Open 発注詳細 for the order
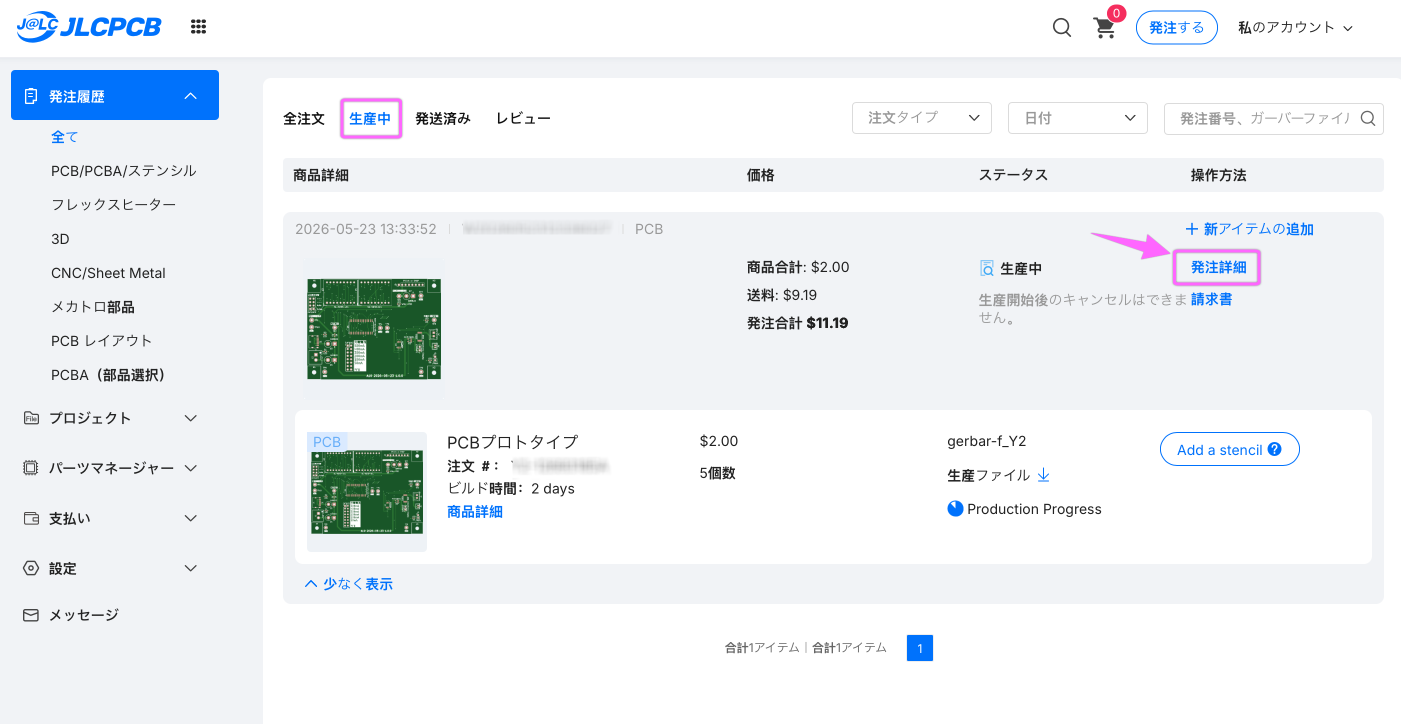 tap(1218, 267)
